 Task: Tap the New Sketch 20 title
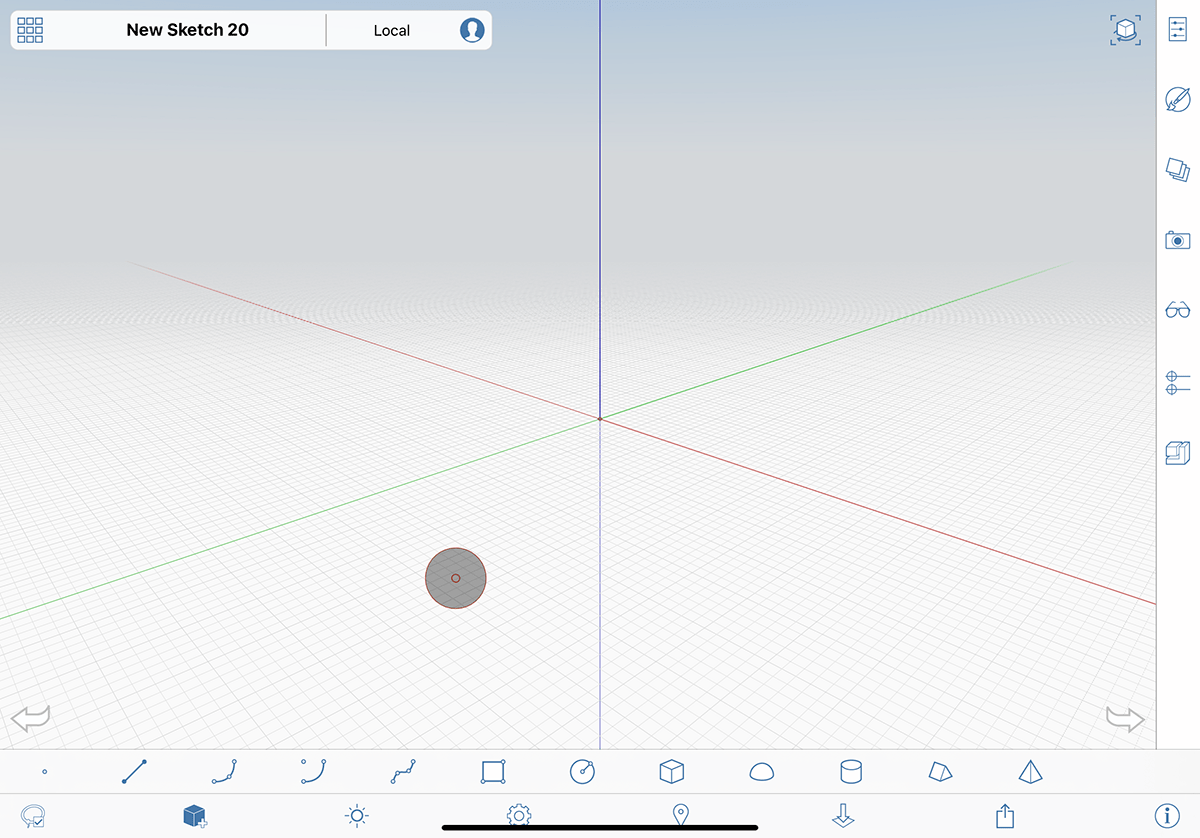(x=188, y=30)
